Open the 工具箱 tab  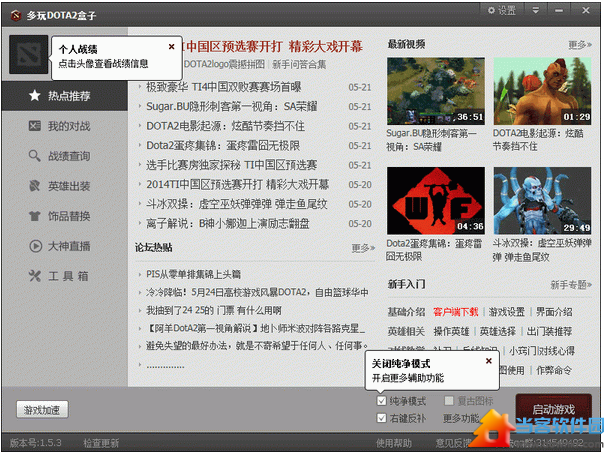[65, 276]
